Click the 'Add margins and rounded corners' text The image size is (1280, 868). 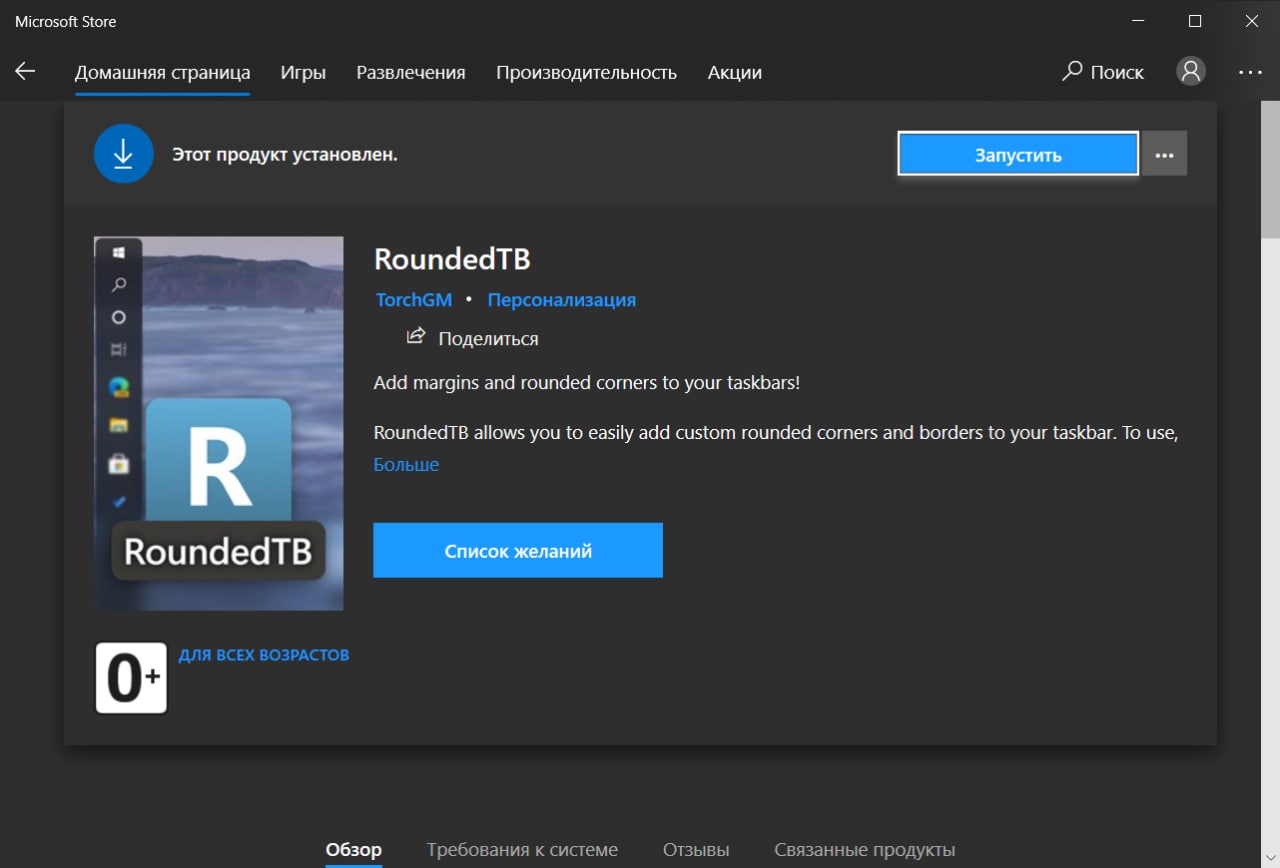[587, 383]
